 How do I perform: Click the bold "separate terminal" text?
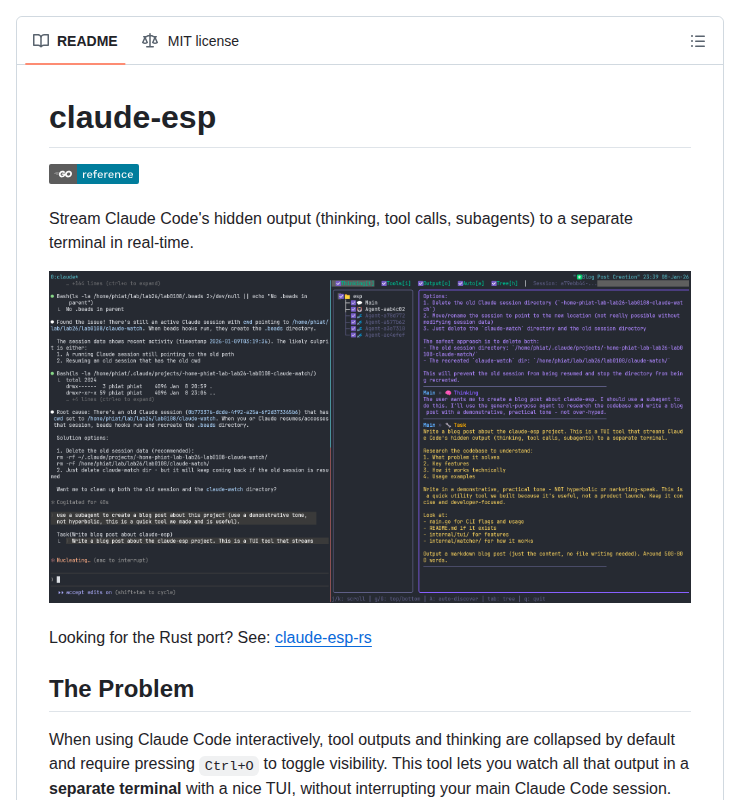(115, 788)
